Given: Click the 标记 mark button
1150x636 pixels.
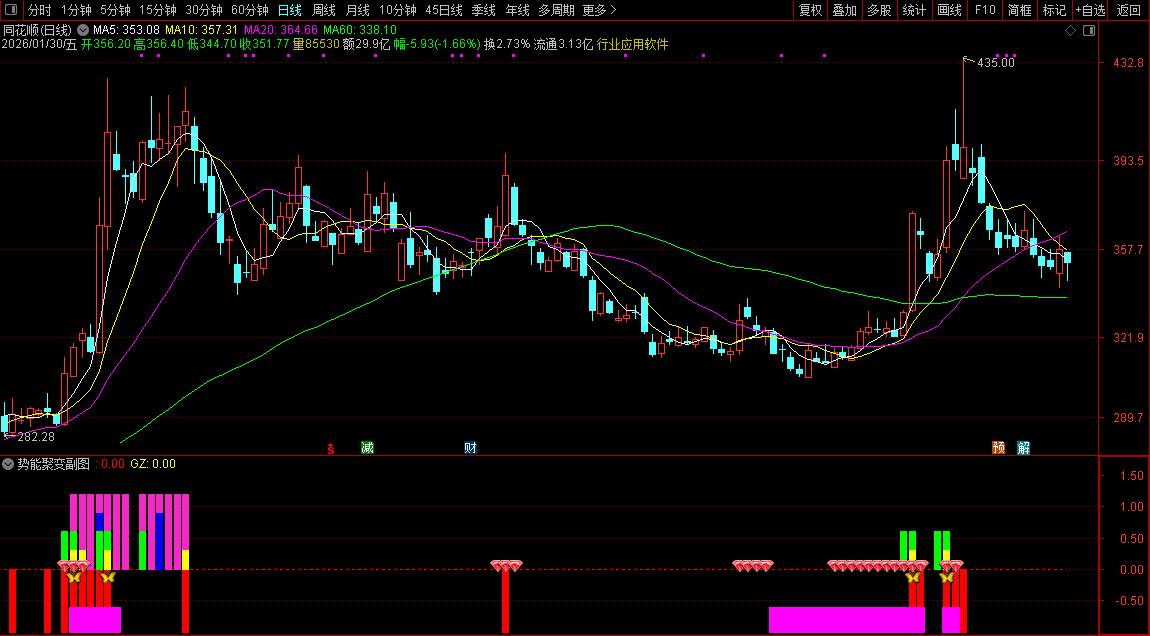Looking at the screenshot, I should 1055,10.
